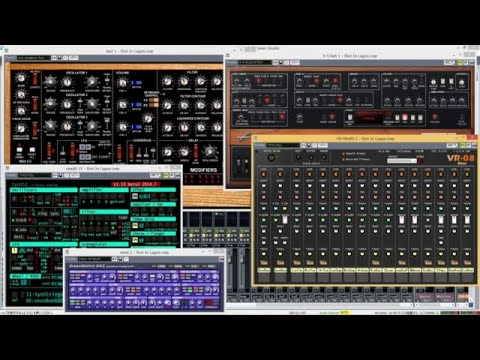The image size is (480, 360).
Task: Toggle Tempo Delay on/off button in Synth1
Action: click(x=135, y=226)
